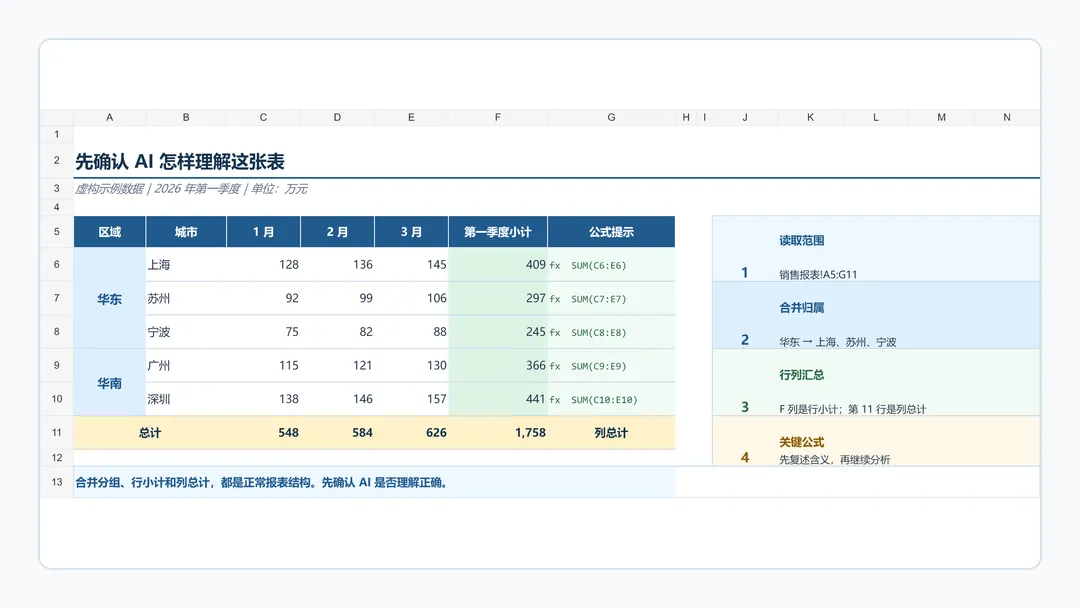
Task: Click the fx icon beside SUM(C9:E9)
Action: coord(554,366)
